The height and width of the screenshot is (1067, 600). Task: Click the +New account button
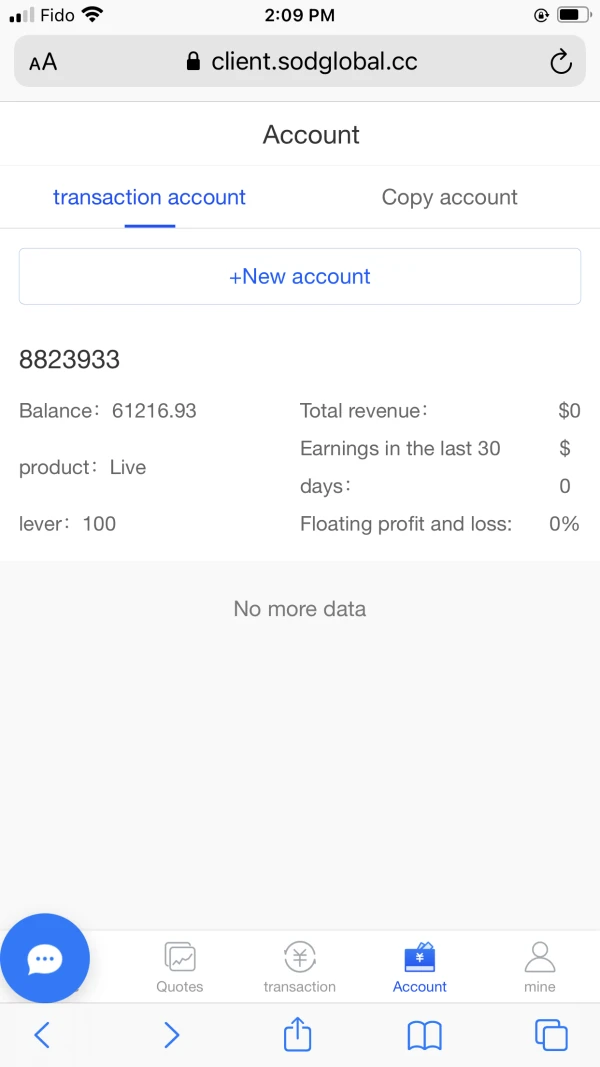(x=300, y=277)
